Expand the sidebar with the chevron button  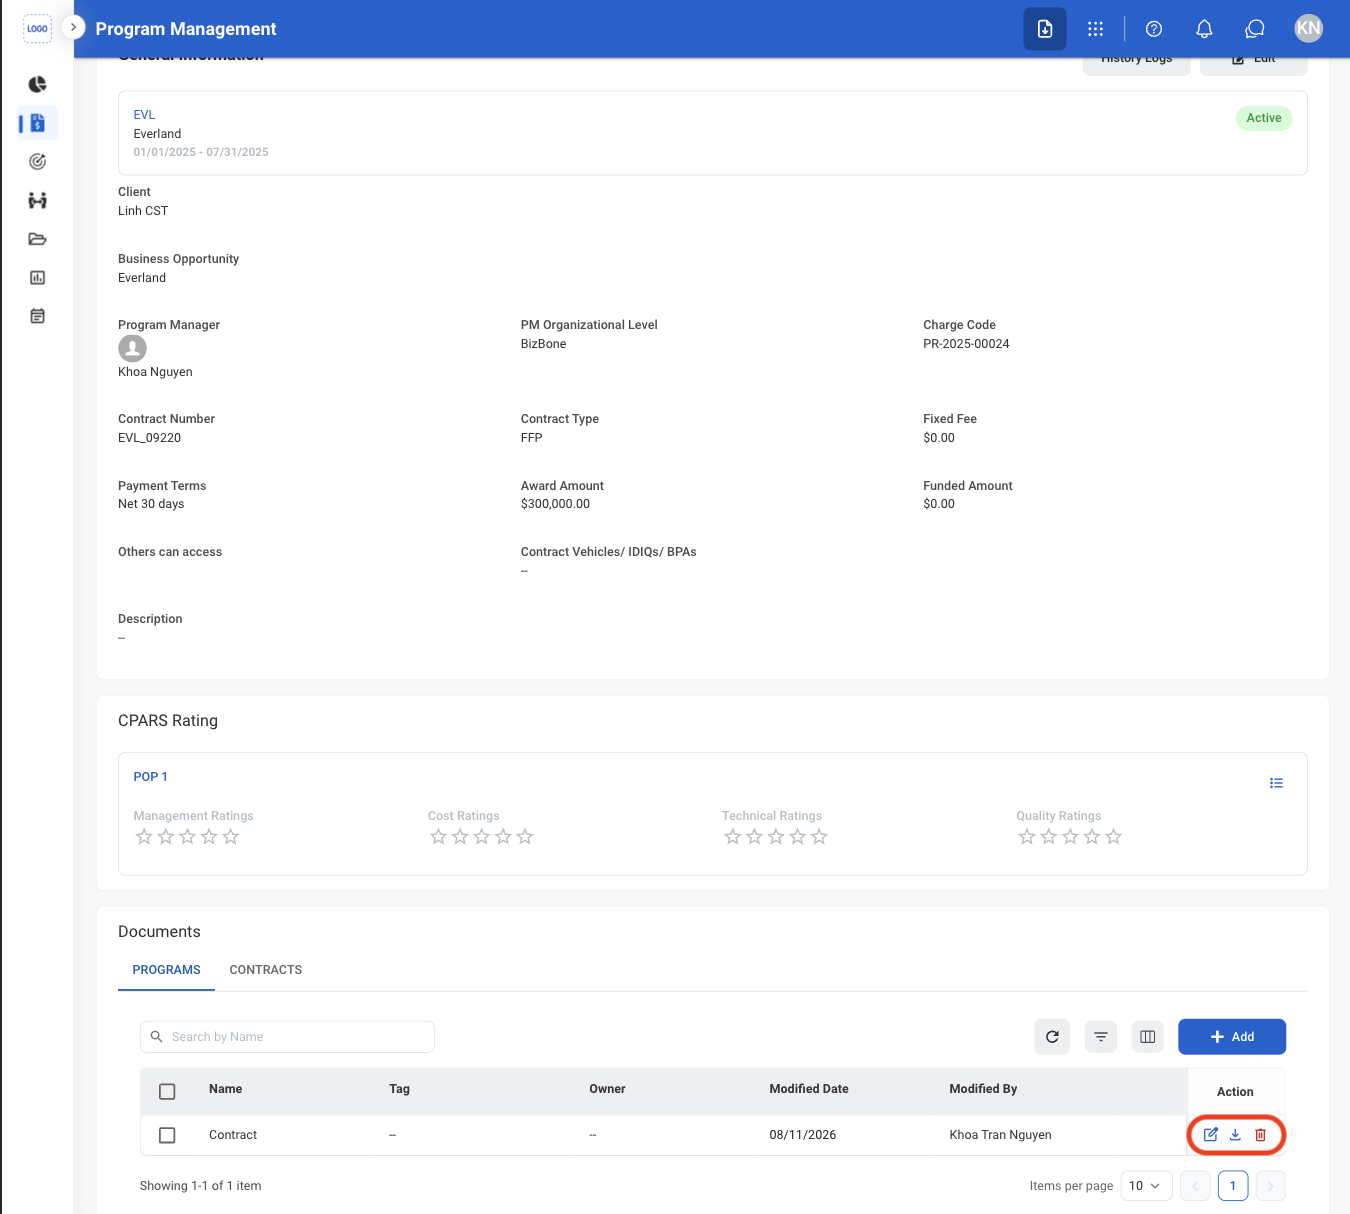[x=73, y=27]
